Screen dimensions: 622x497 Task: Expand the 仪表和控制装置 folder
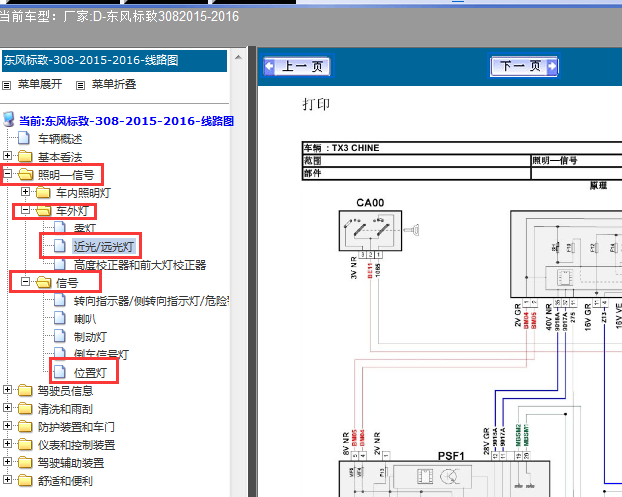point(8,444)
